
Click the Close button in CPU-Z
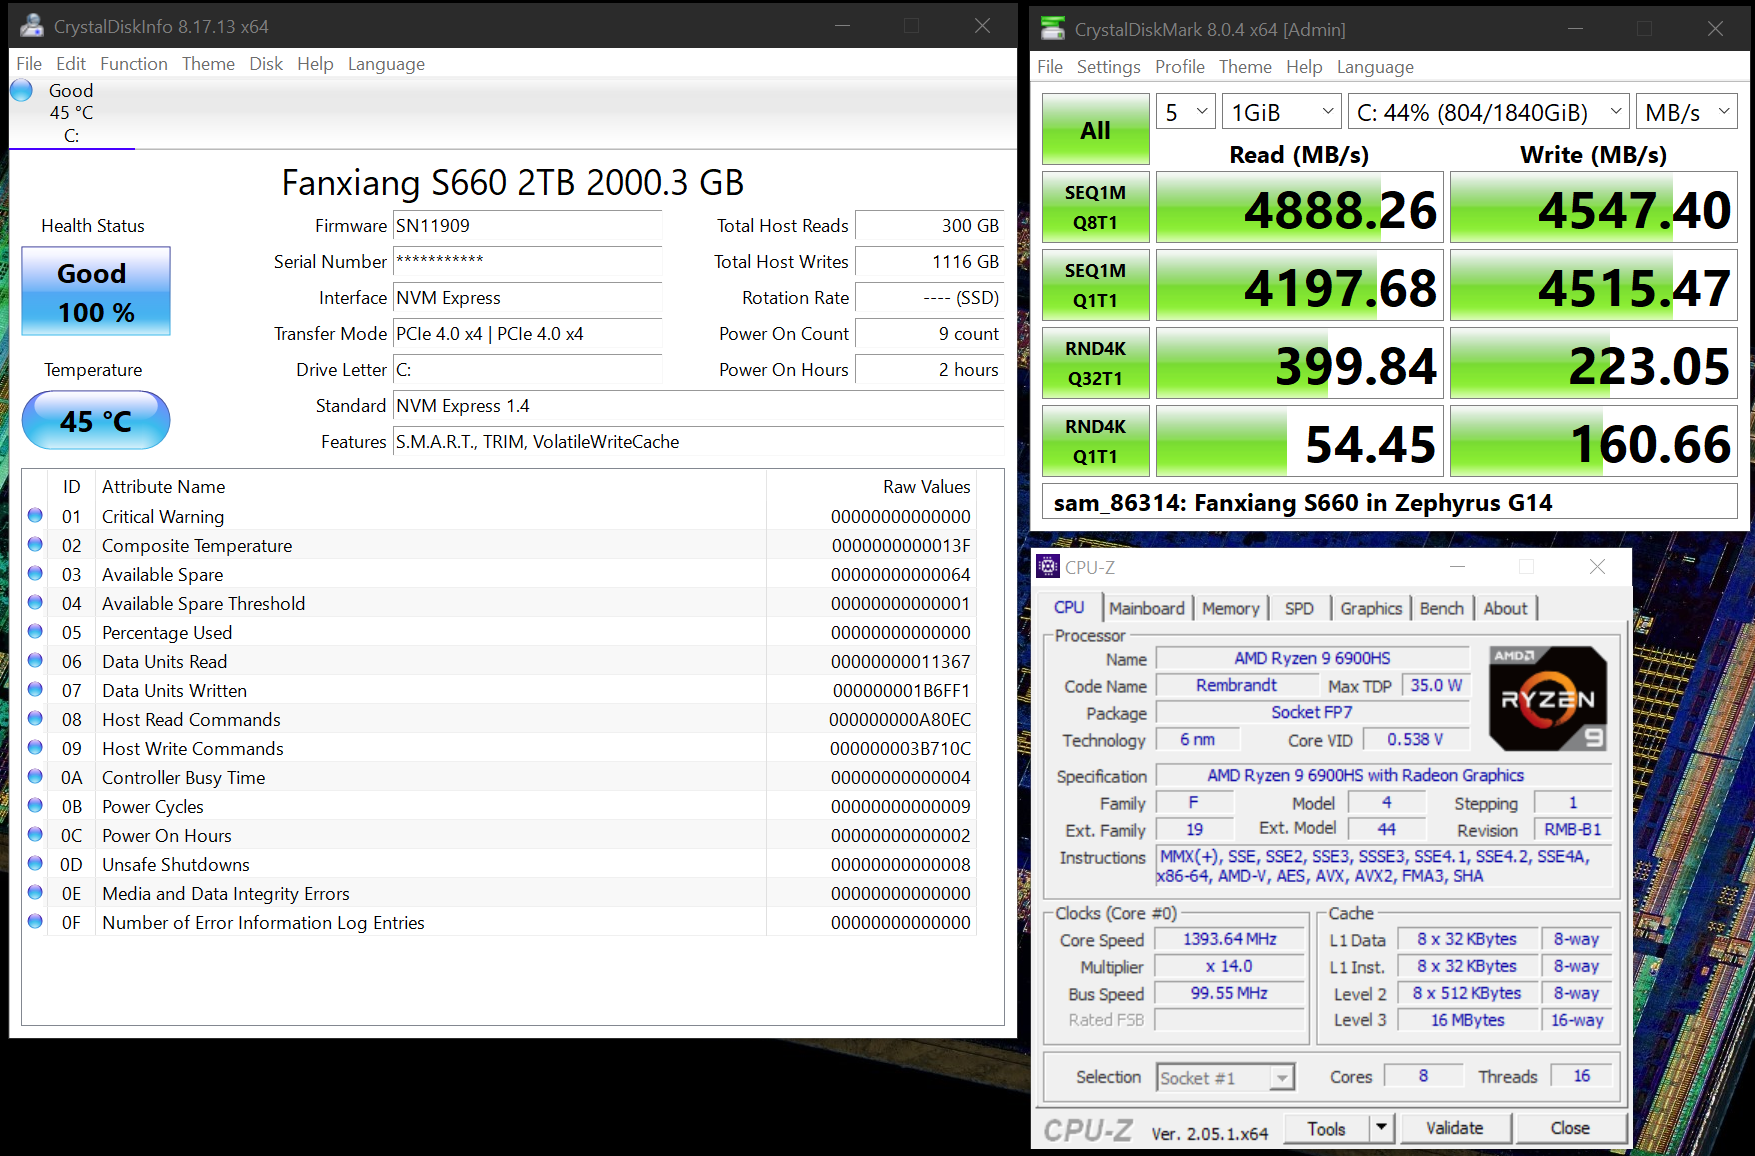point(1570,1128)
